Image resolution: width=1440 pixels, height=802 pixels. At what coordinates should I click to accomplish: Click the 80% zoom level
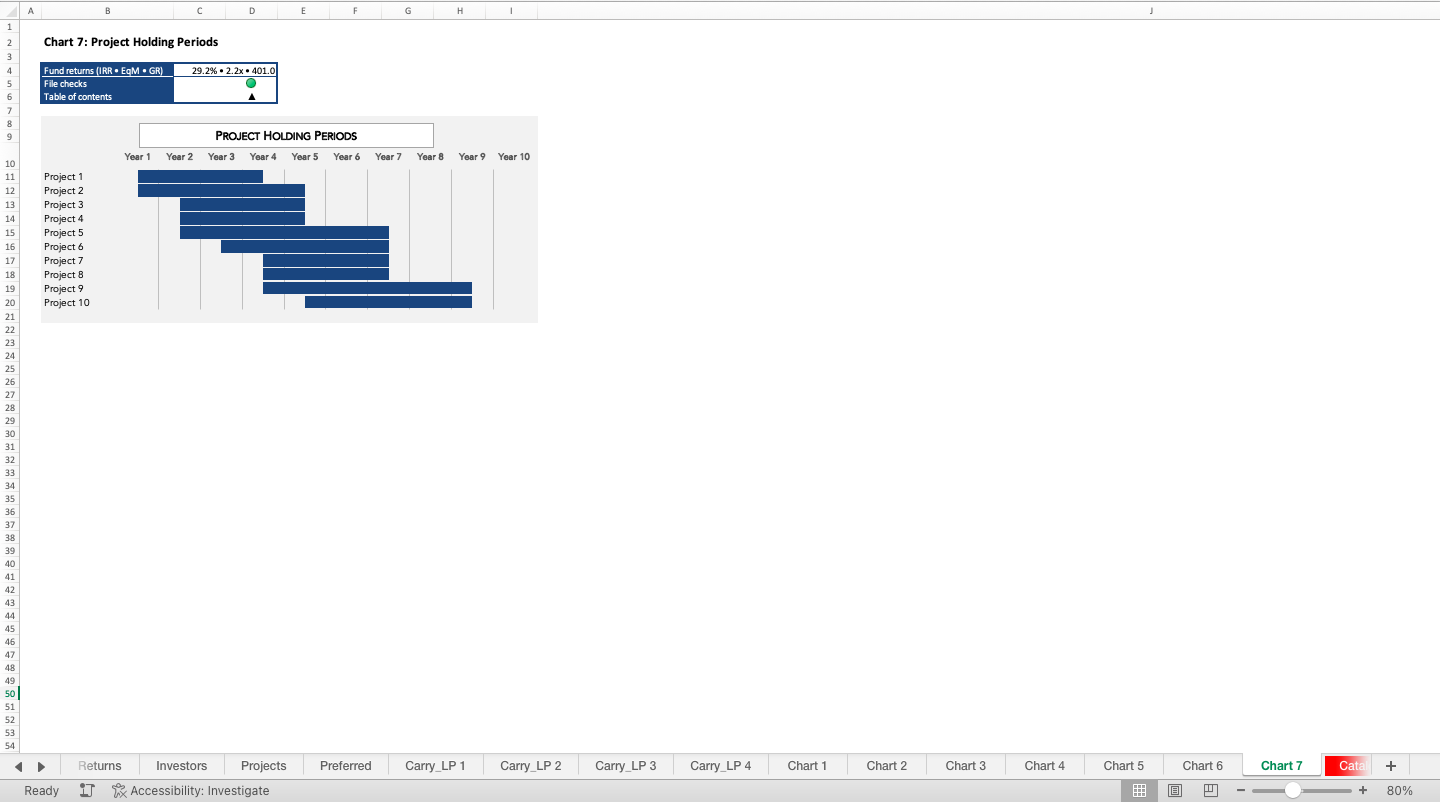[1400, 791]
